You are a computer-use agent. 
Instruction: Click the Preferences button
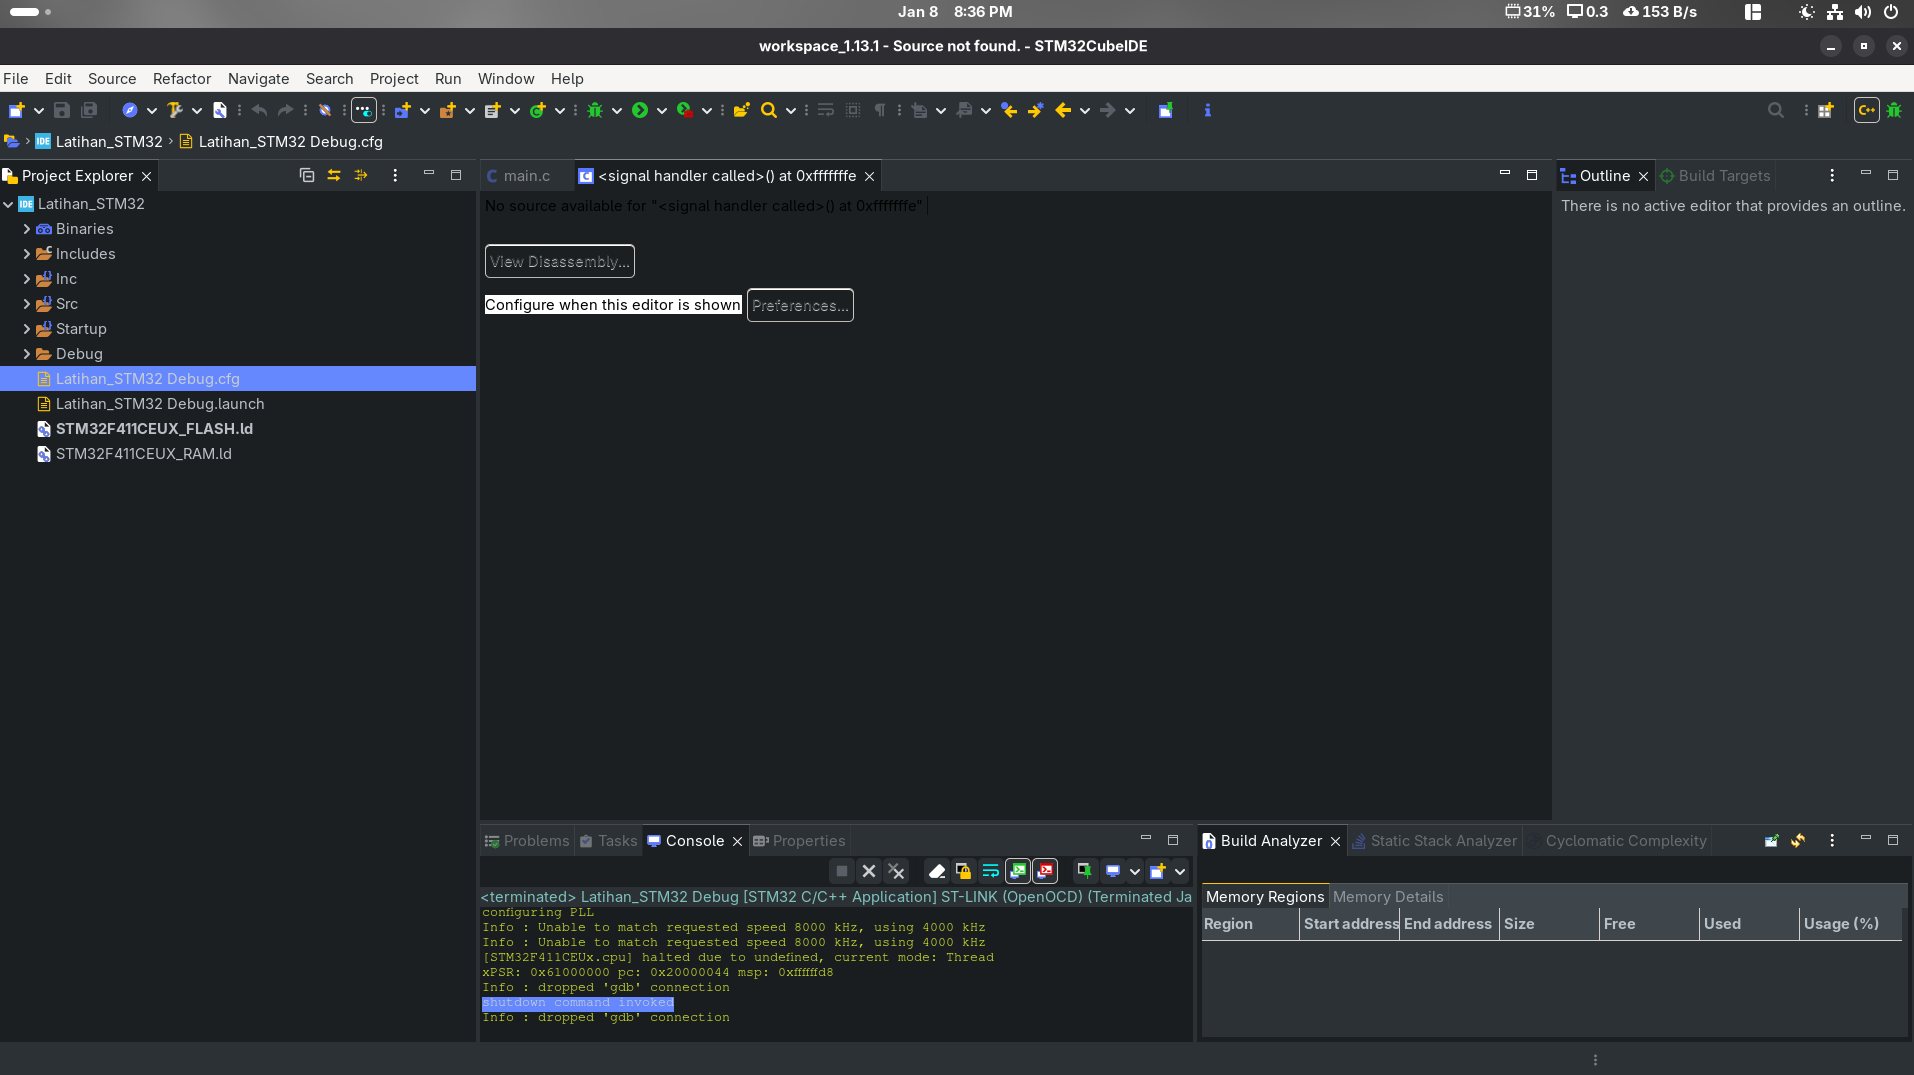coord(799,306)
